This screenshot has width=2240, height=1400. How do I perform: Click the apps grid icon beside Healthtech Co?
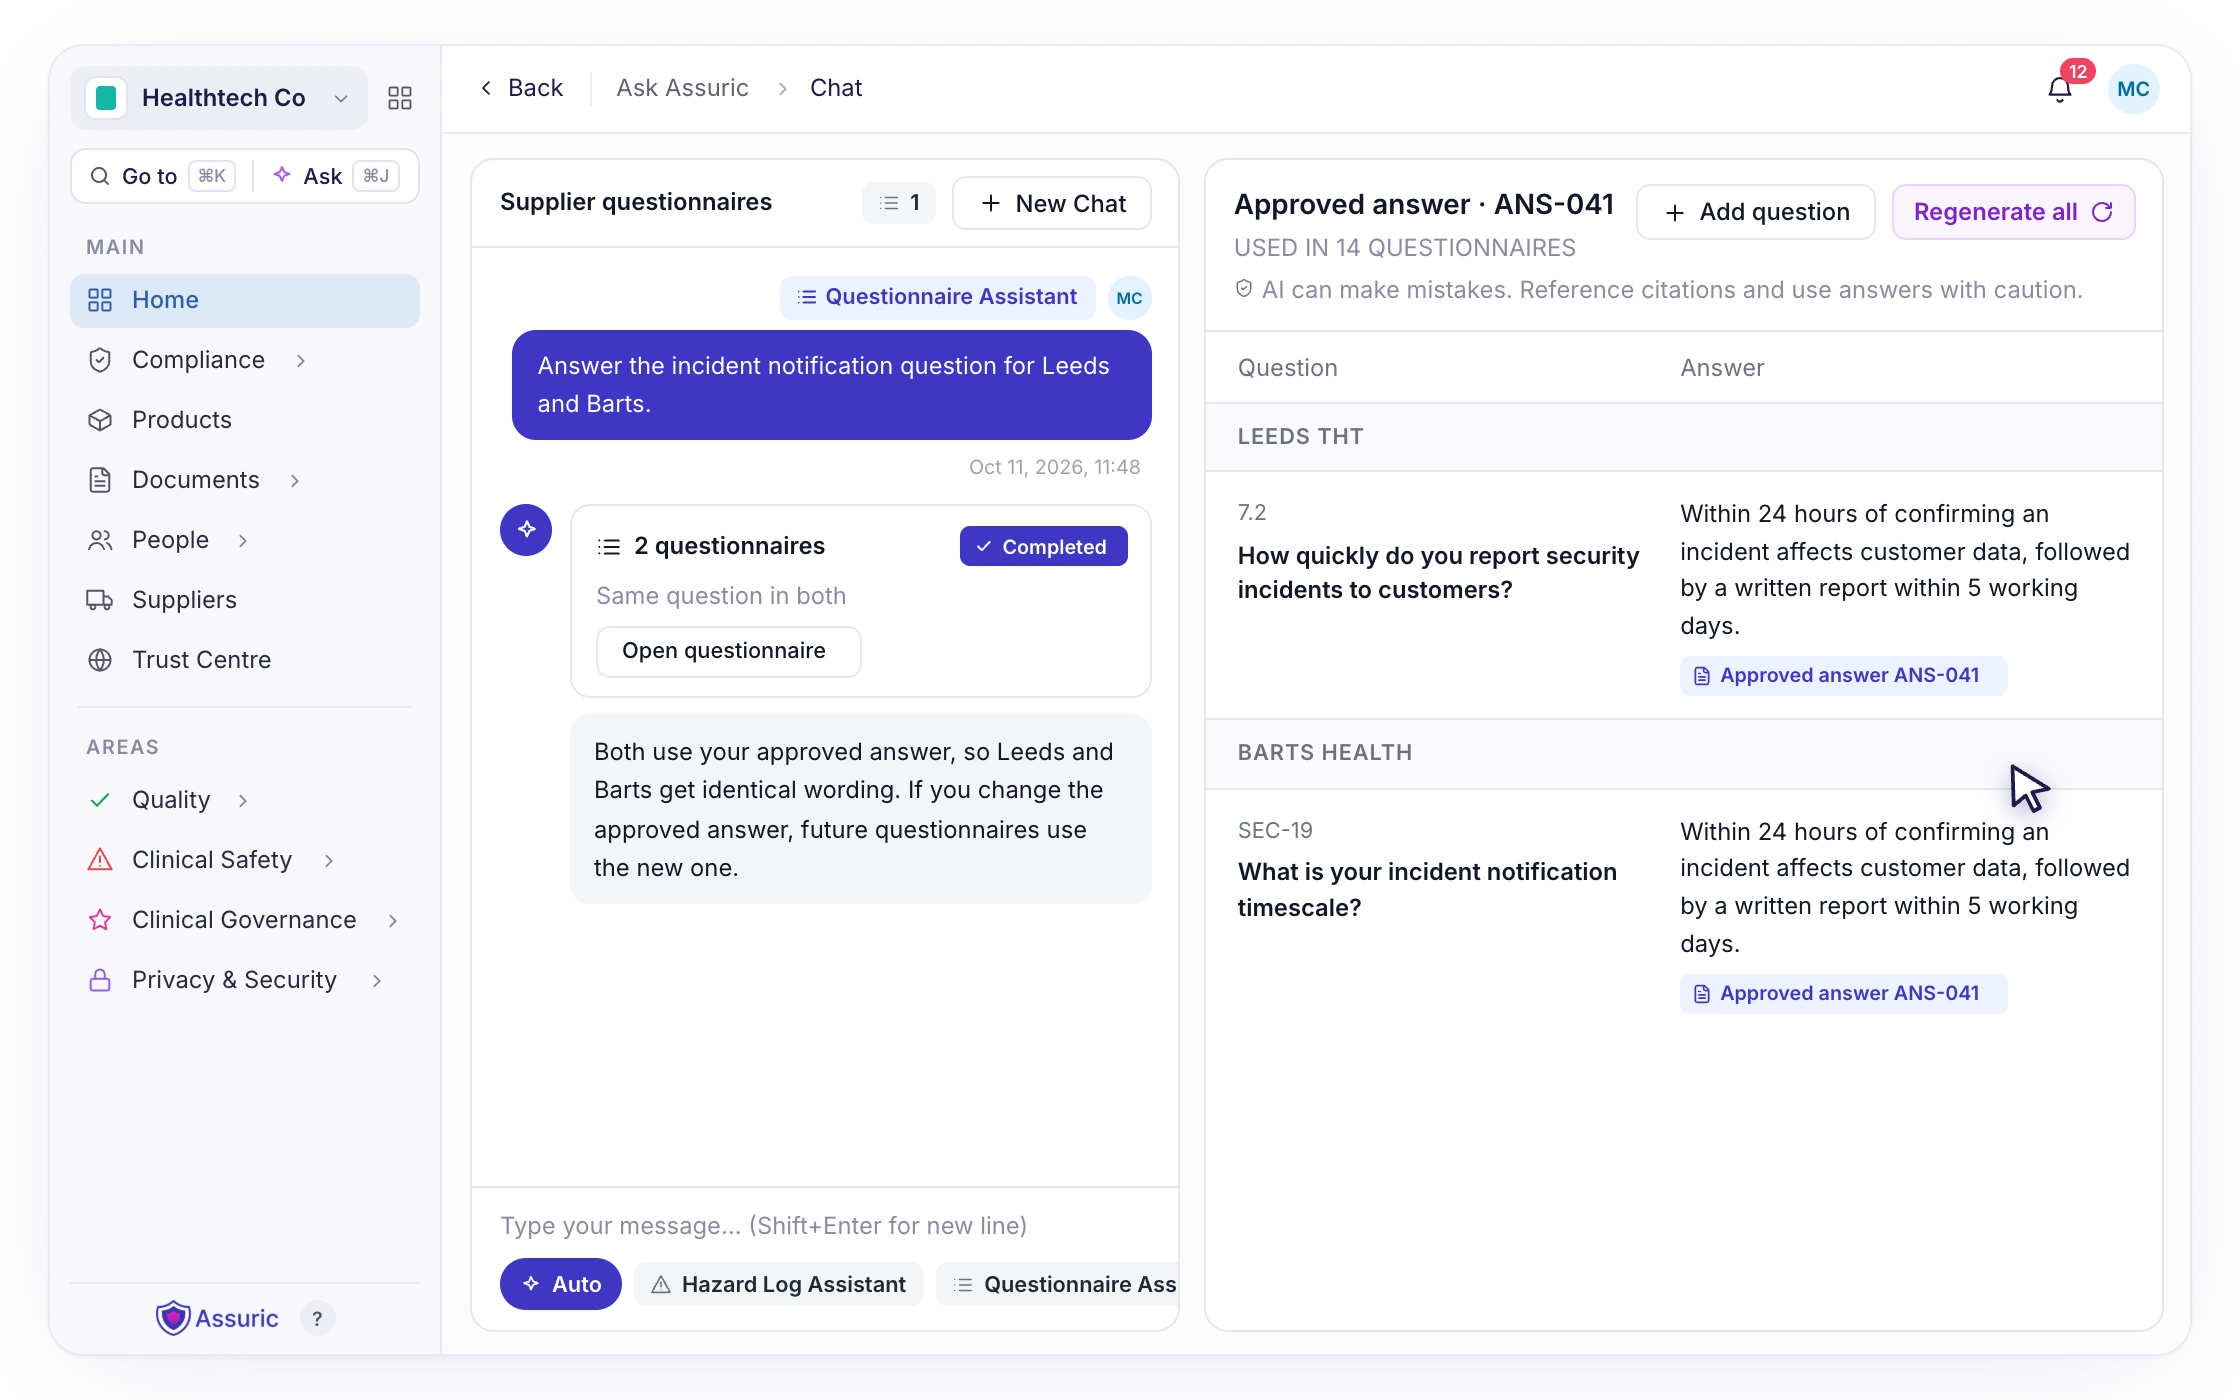(400, 98)
